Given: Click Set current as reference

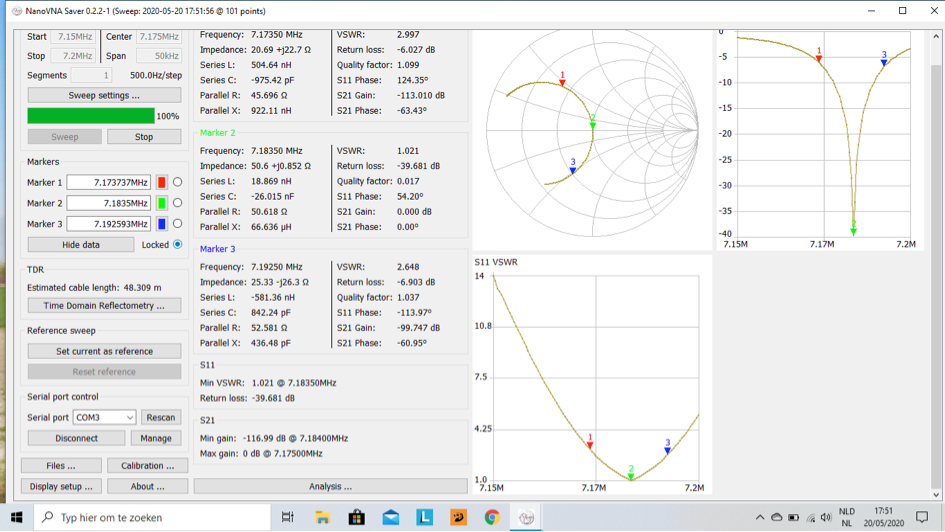Looking at the screenshot, I should (104, 351).
